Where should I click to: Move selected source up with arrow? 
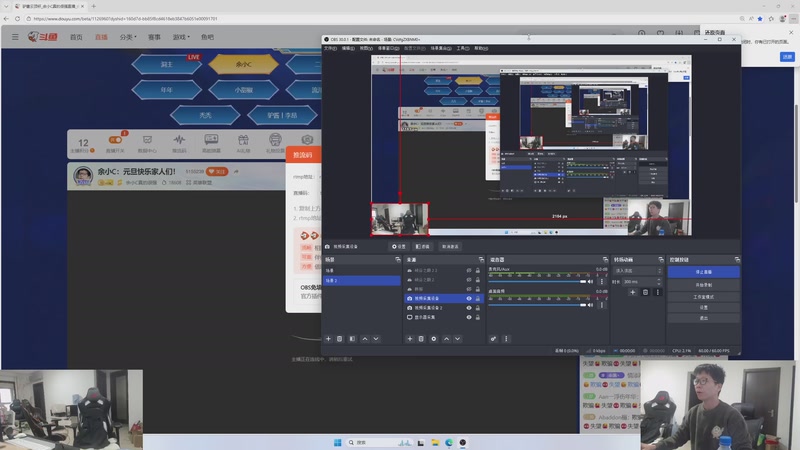pos(446,339)
